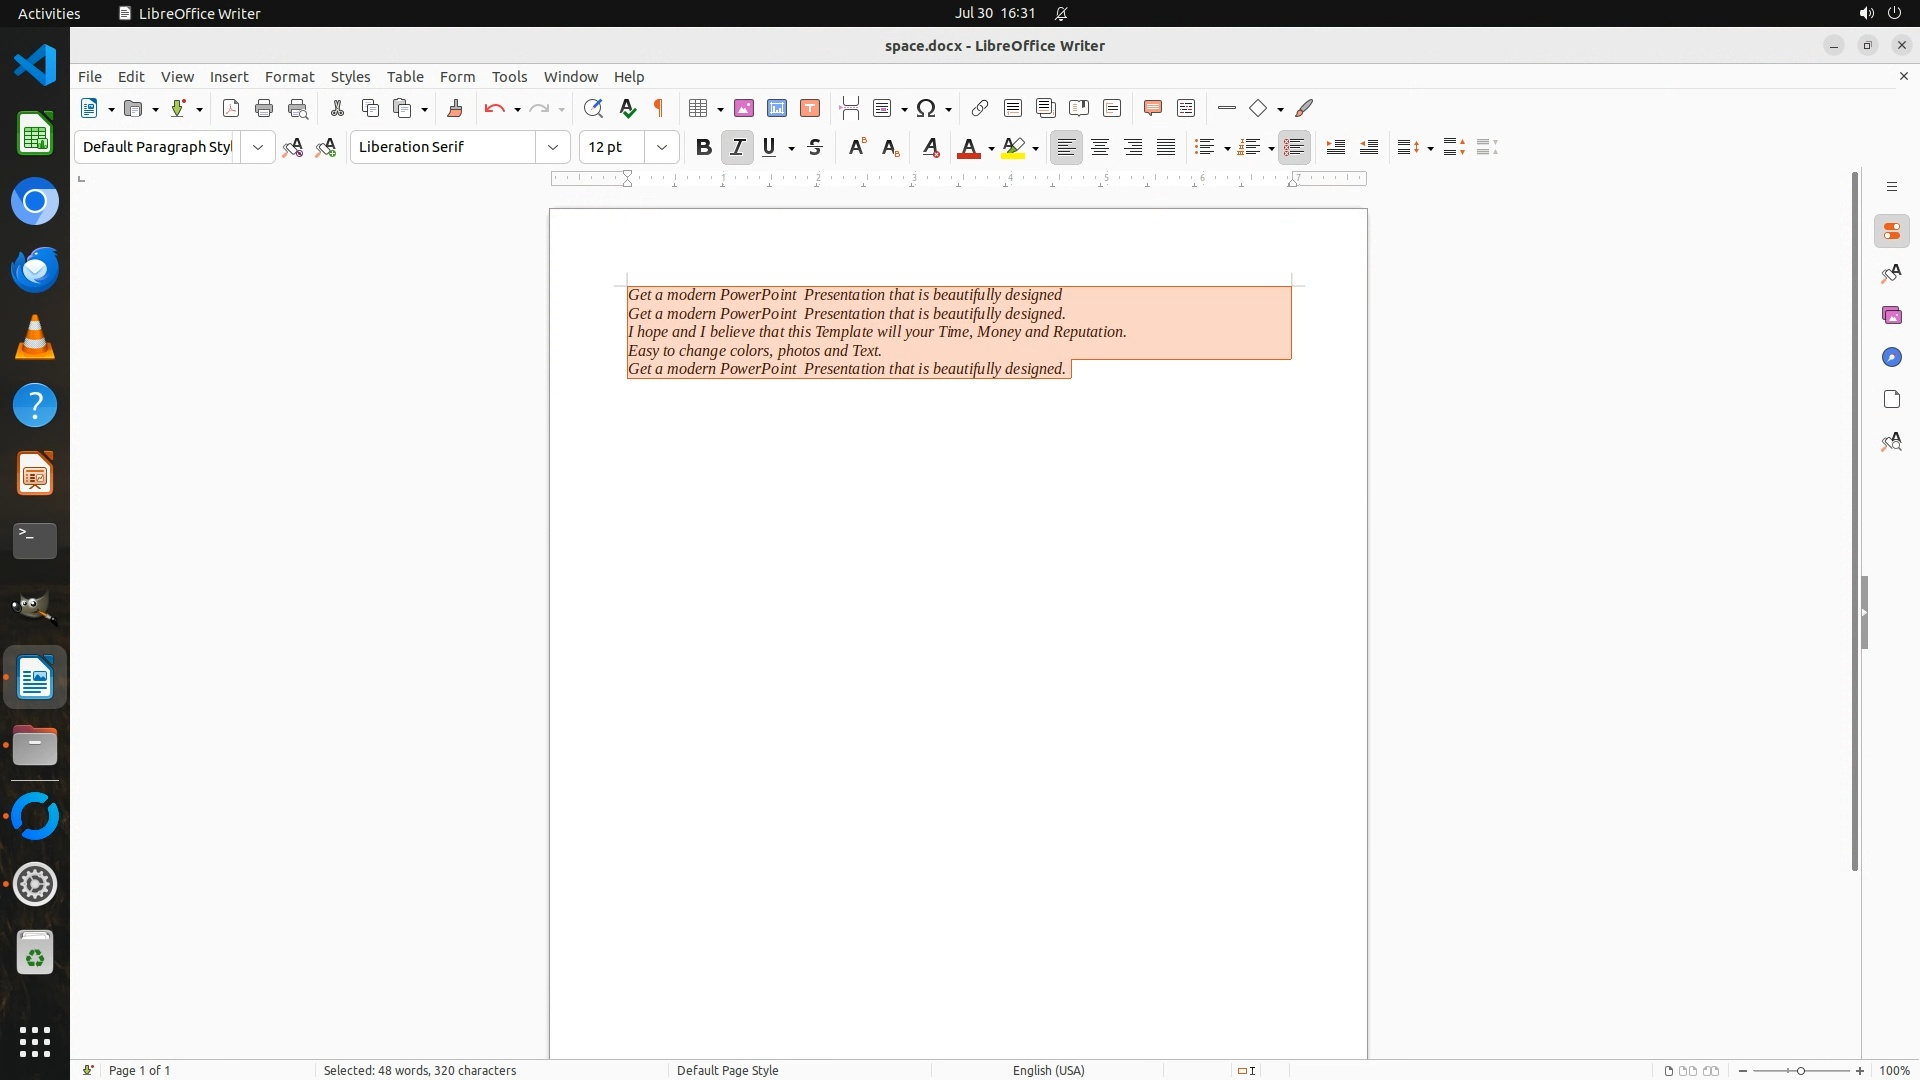Click the zoom slider in status bar
The image size is (1920, 1080).
click(x=1801, y=1070)
